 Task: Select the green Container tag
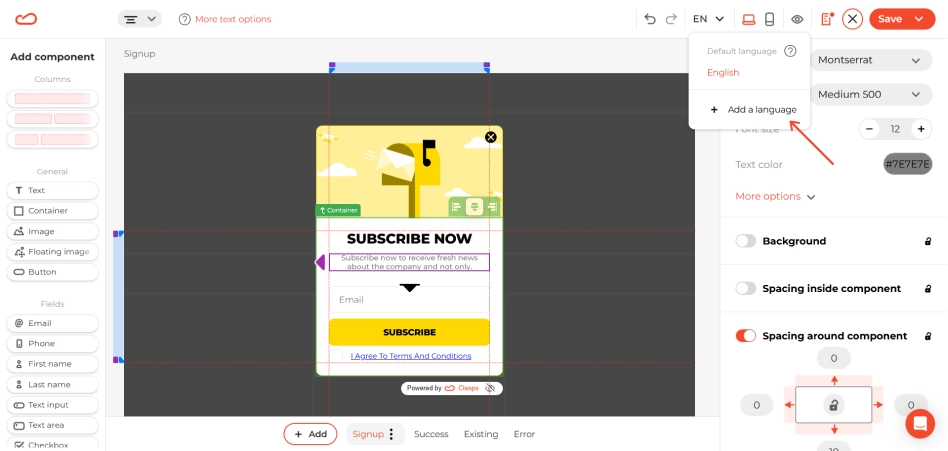338,210
